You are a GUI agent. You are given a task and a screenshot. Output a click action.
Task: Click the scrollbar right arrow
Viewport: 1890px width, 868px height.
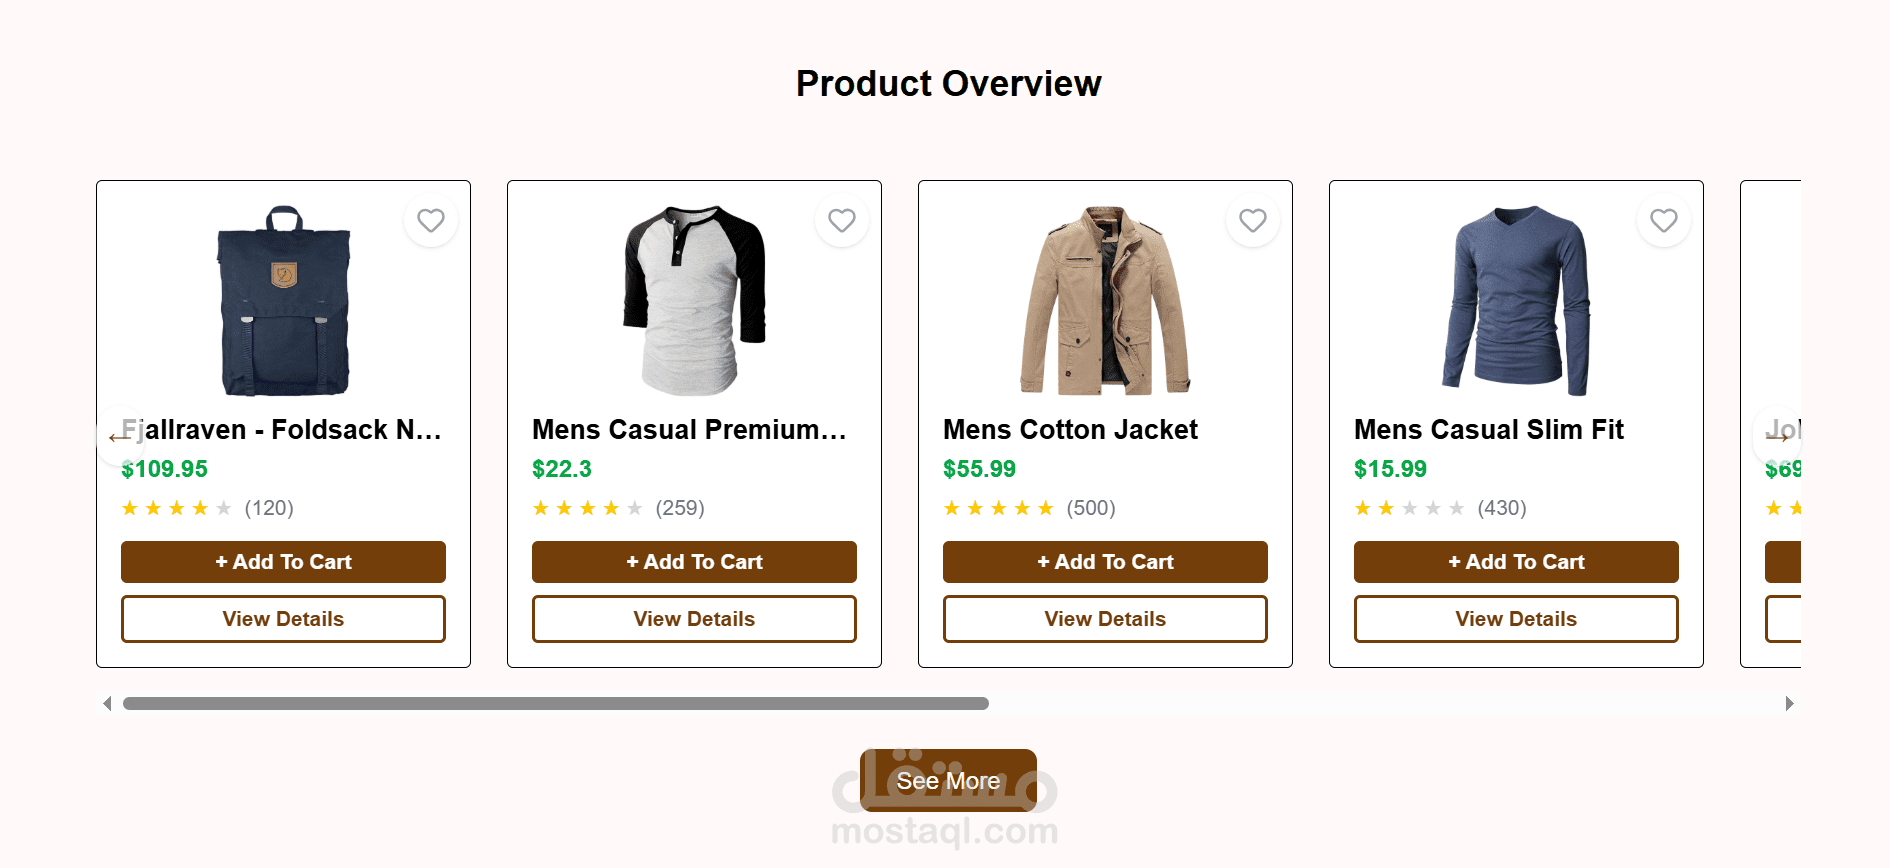(1789, 704)
